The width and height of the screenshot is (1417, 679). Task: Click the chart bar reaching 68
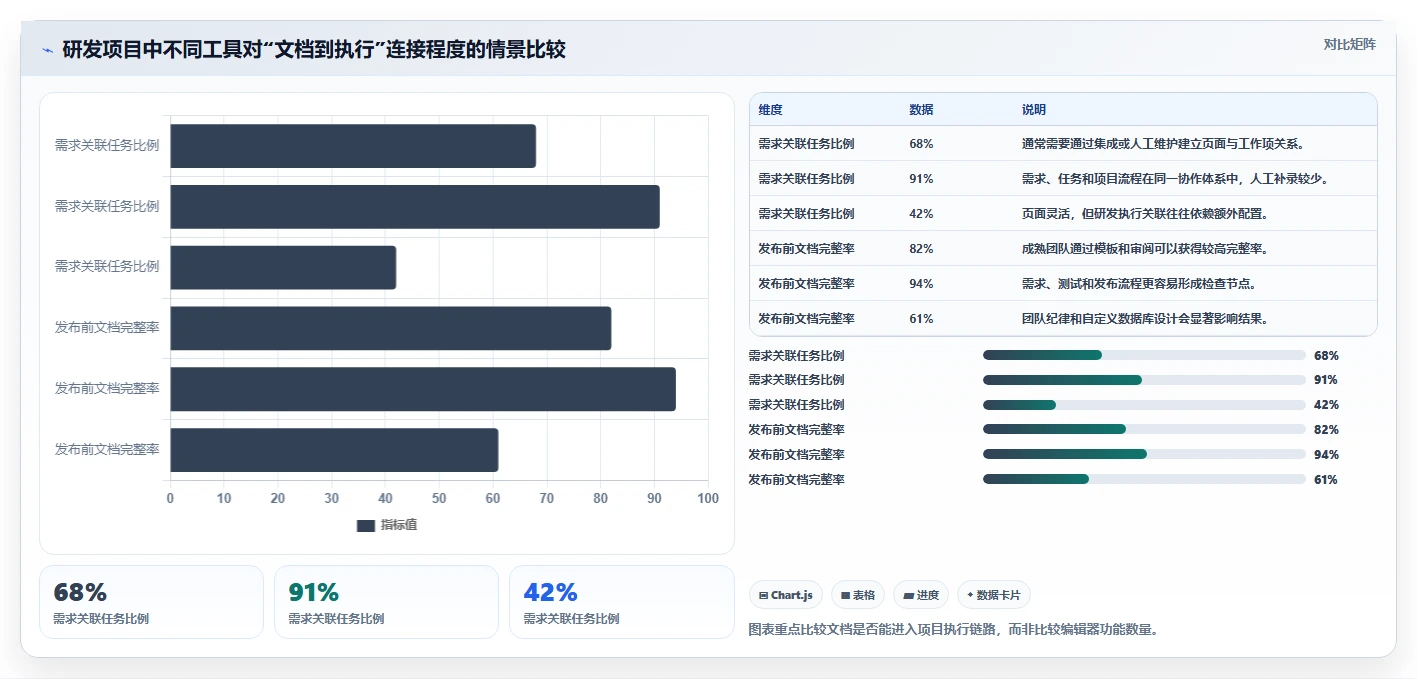point(353,146)
